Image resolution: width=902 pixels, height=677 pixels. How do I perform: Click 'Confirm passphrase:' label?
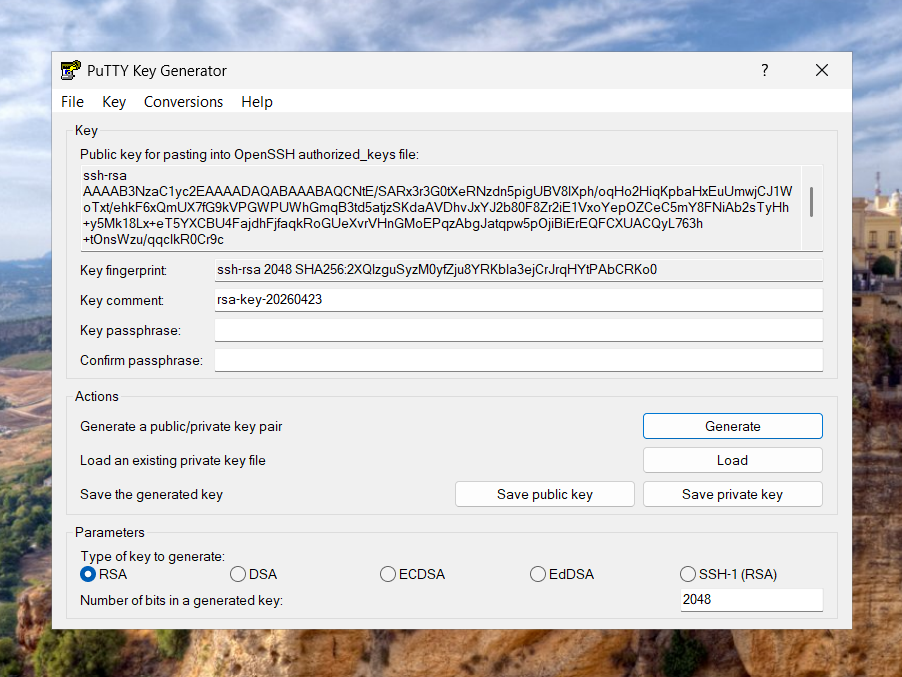pyautogui.click(x=142, y=360)
